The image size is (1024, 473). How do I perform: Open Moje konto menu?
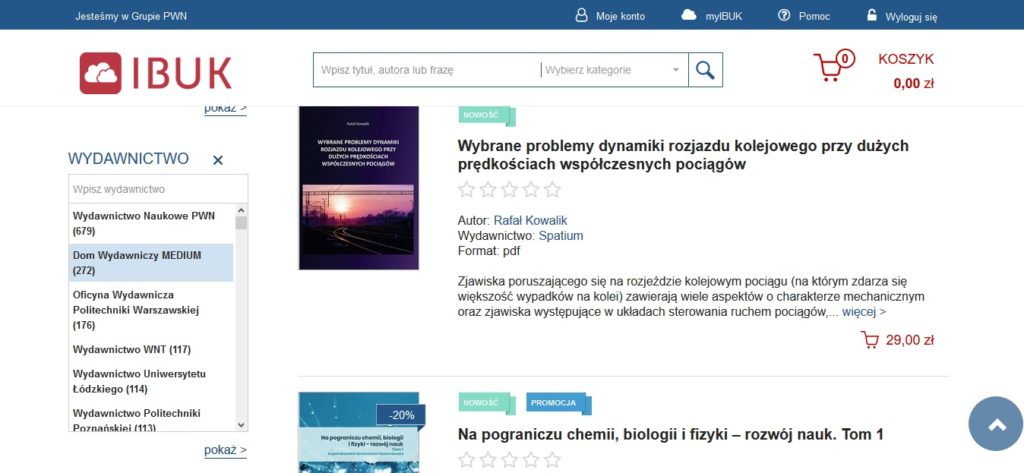click(x=620, y=16)
